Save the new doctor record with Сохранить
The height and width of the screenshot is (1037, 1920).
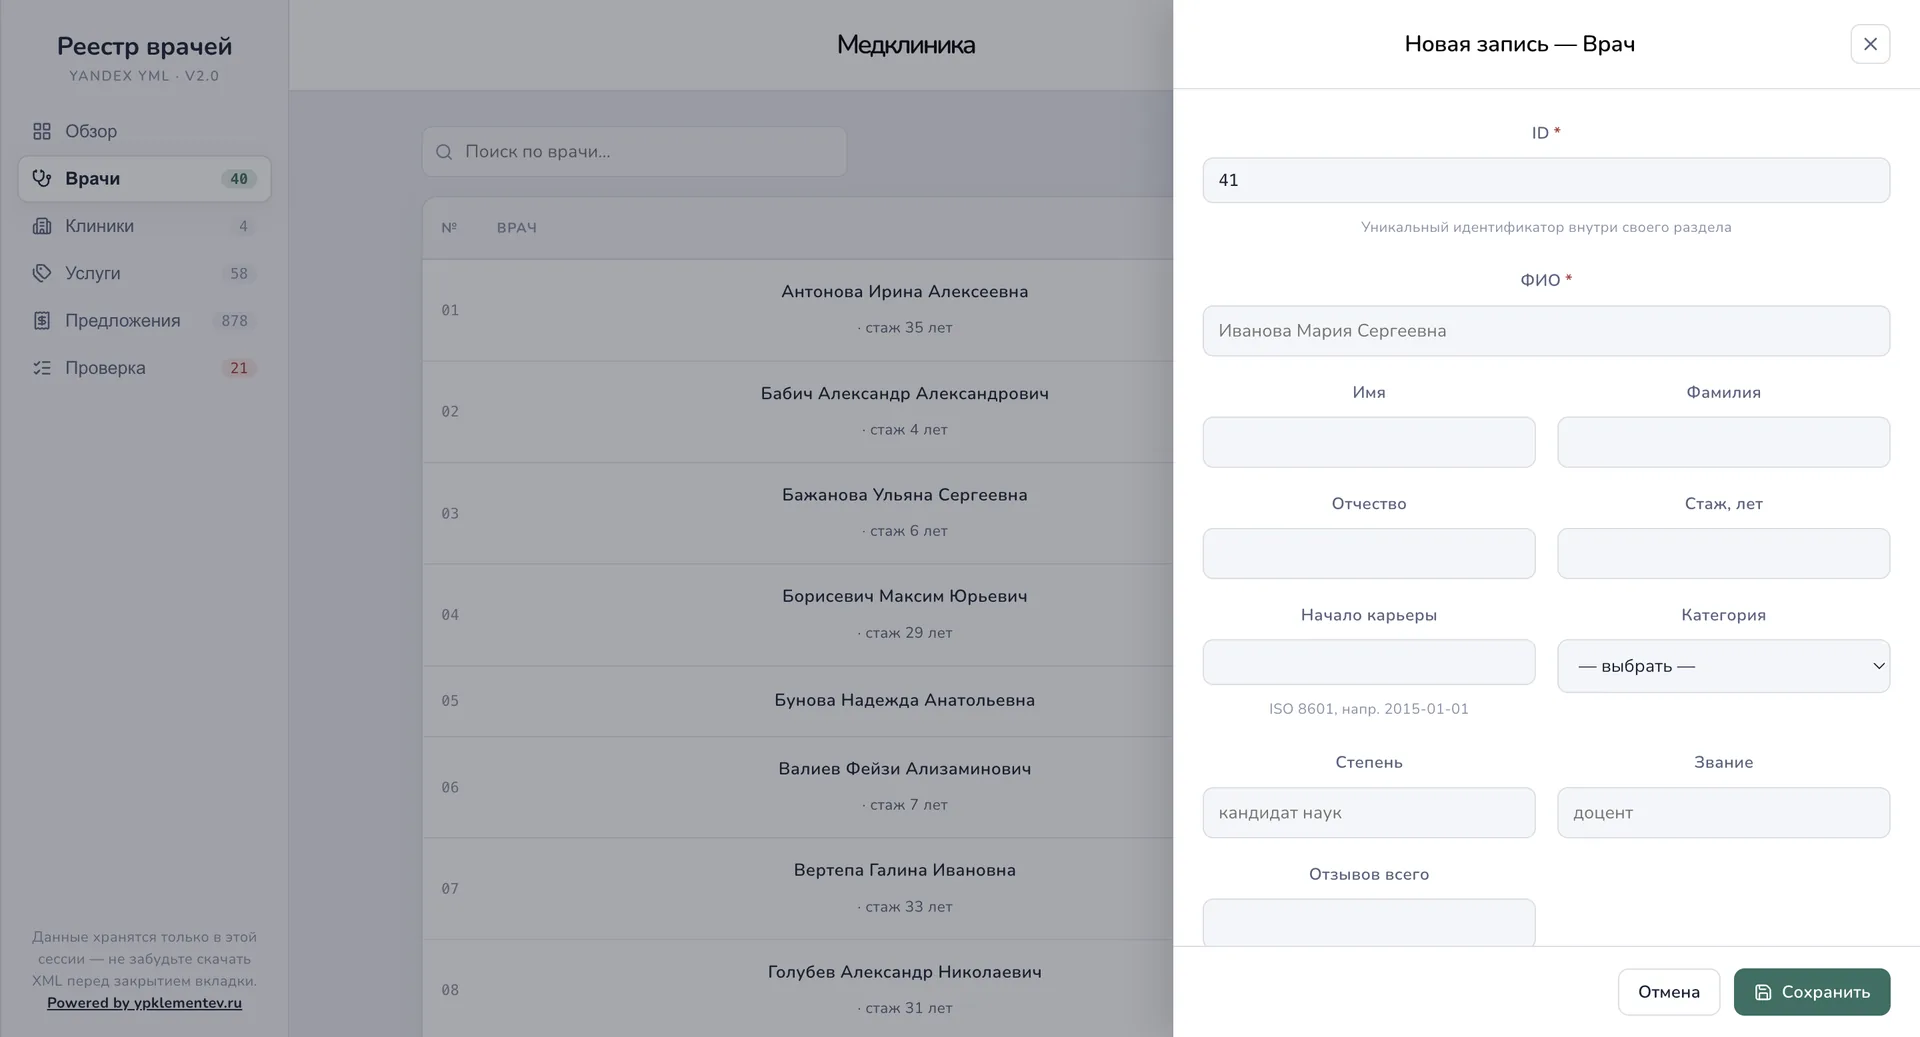tap(1811, 992)
